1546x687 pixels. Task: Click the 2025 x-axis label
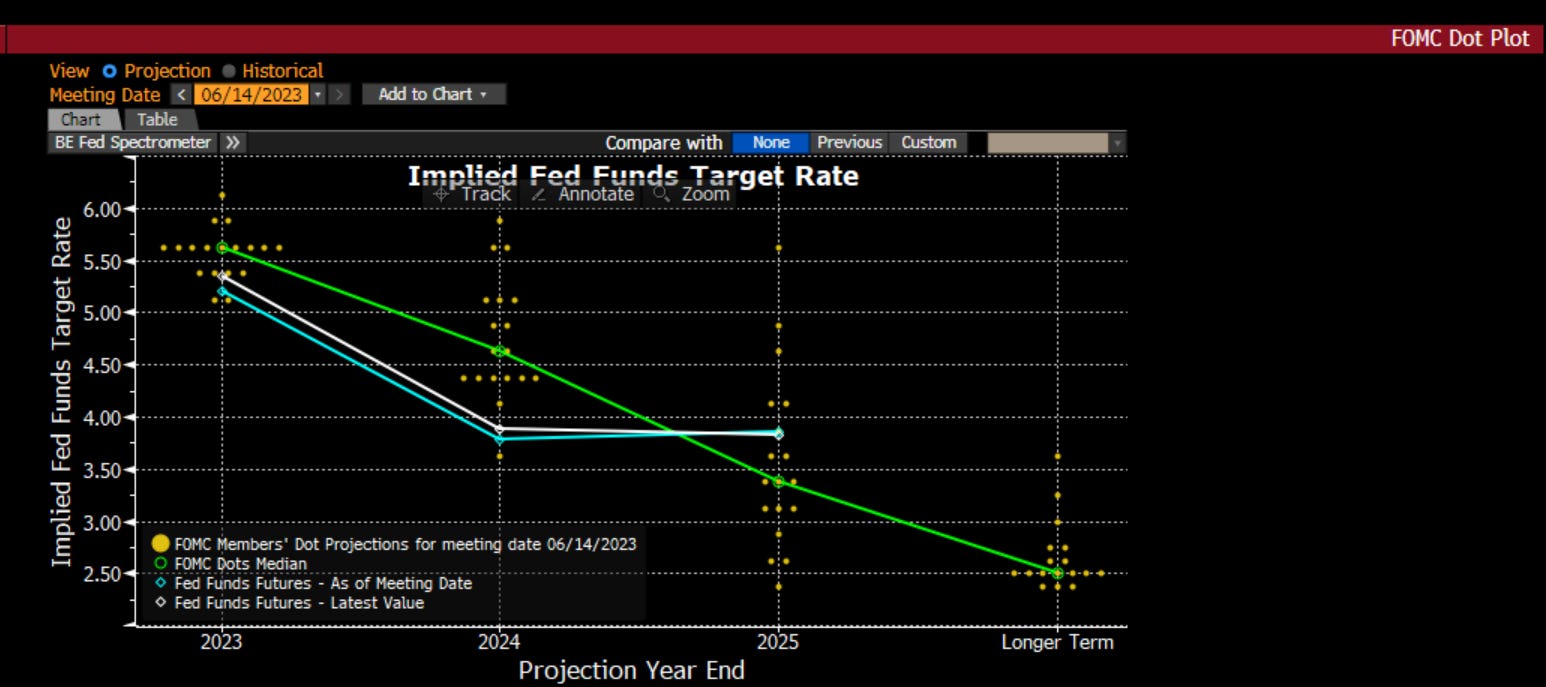[778, 642]
